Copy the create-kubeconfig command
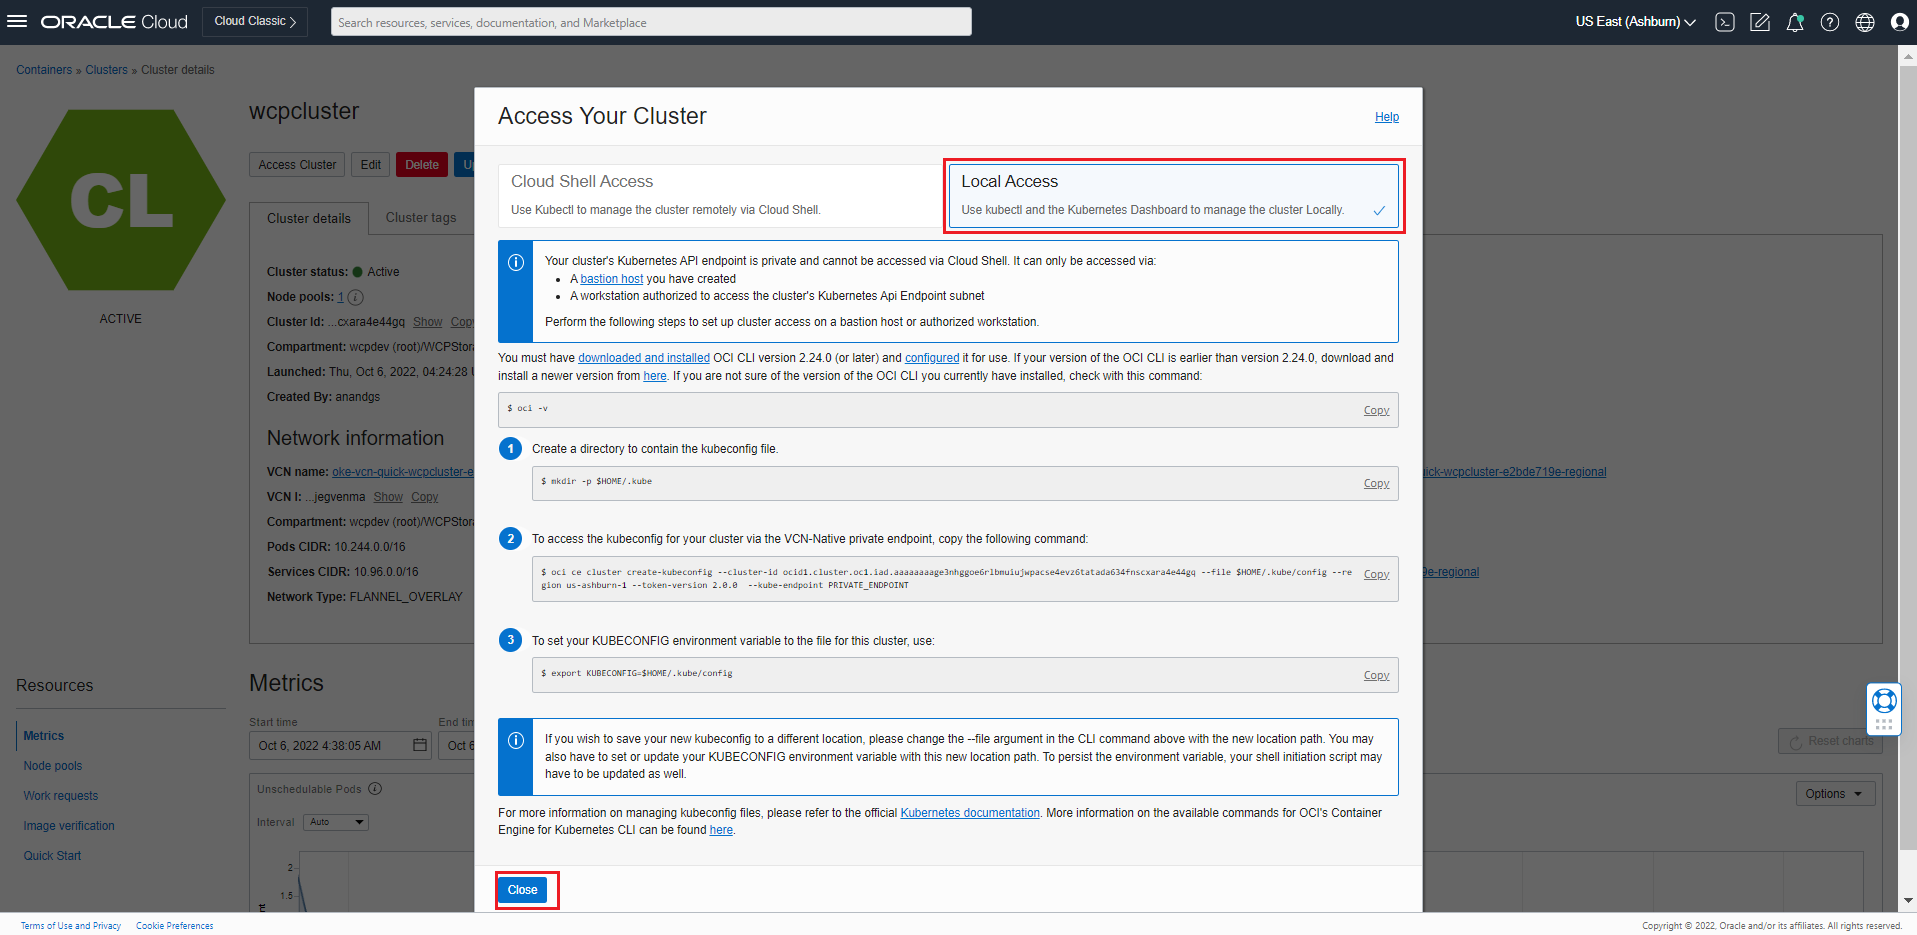The height and width of the screenshot is (935, 1917). pos(1376,575)
